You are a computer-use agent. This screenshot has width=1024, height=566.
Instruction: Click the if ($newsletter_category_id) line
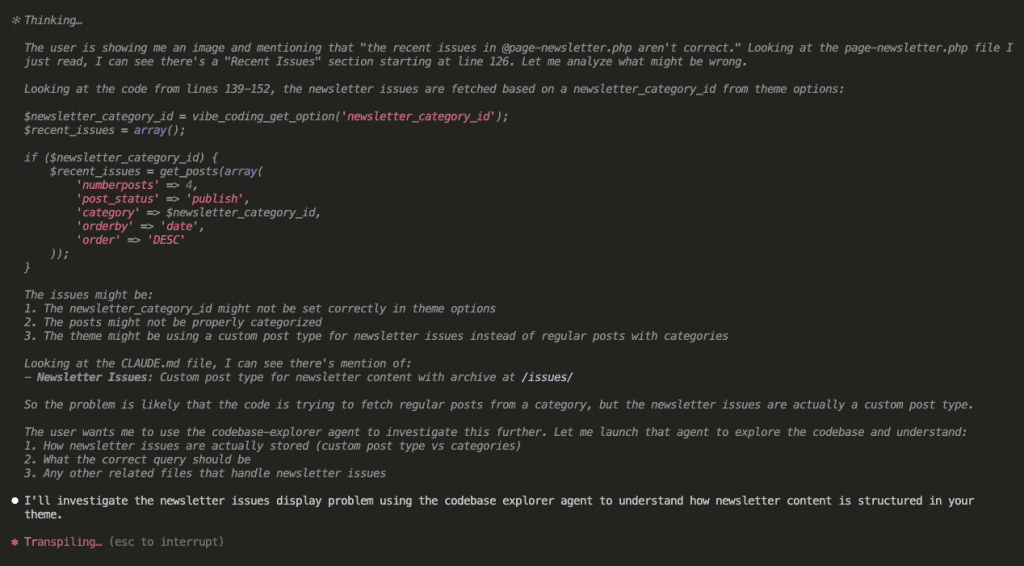click(121, 158)
